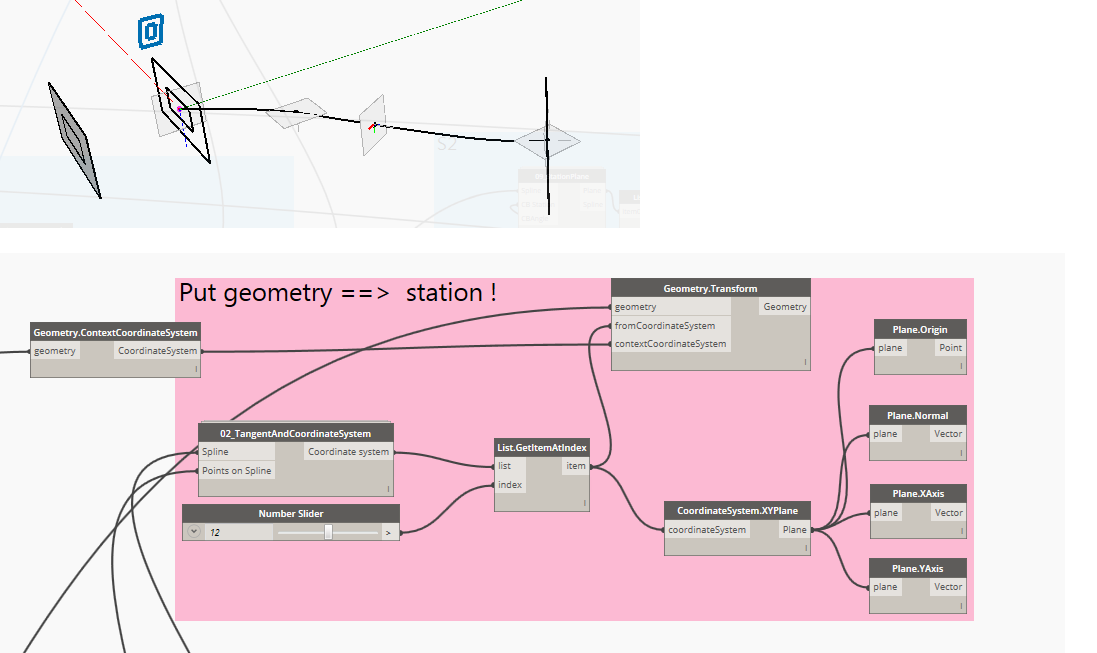
Task: Select the Geometry.Transform node header
Action: tap(711, 288)
